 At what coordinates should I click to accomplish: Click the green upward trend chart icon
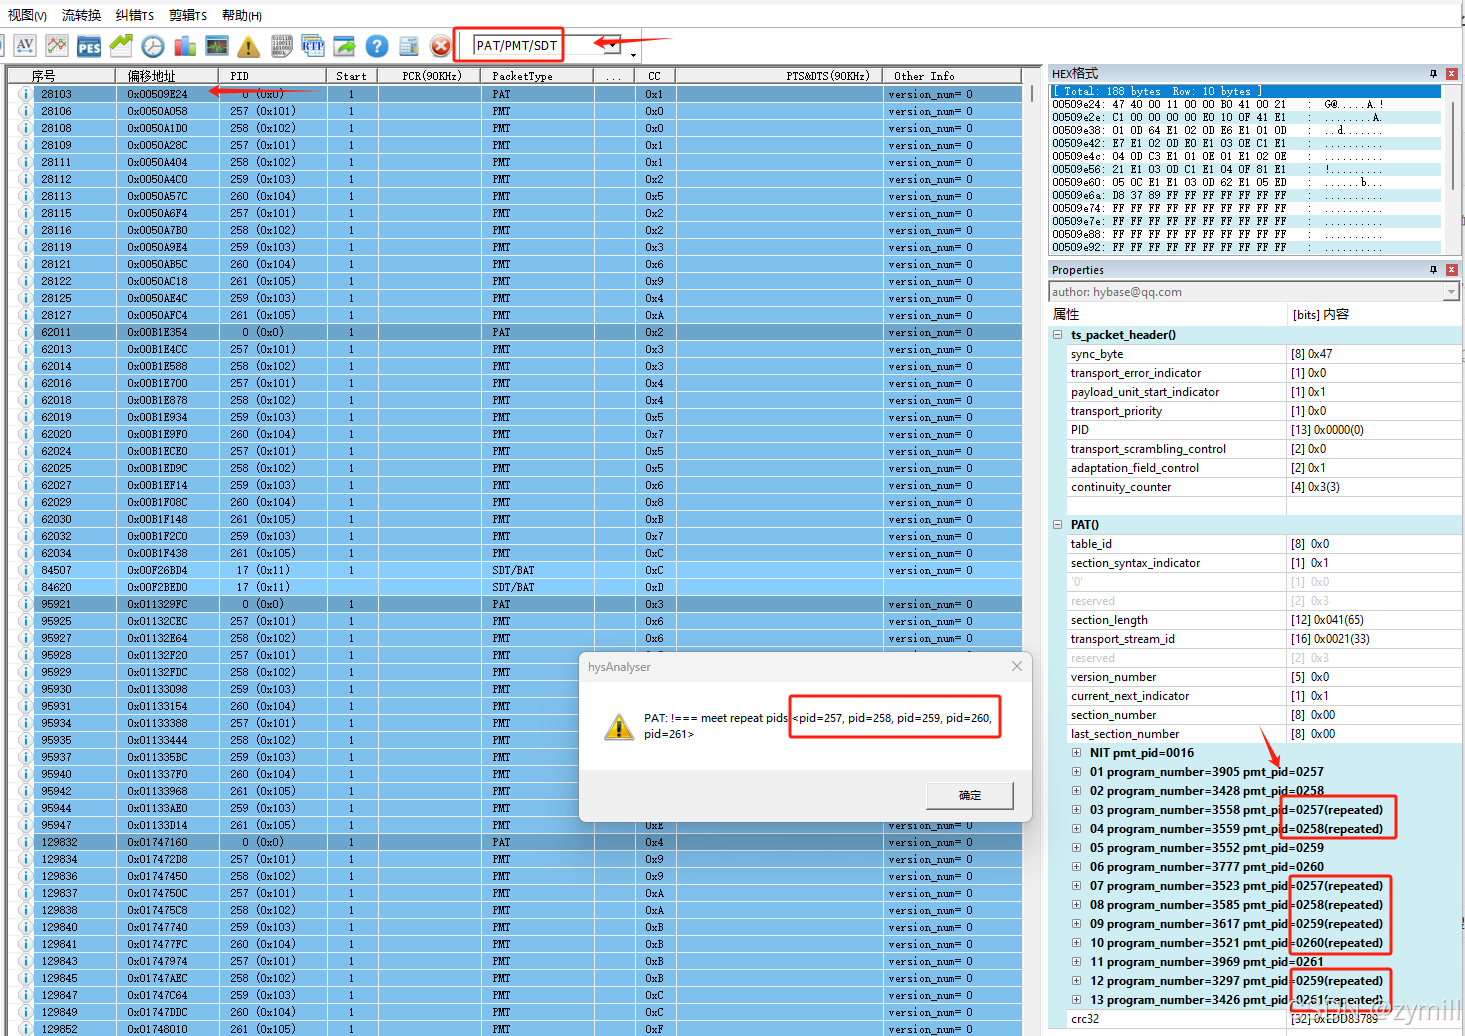[121, 45]
